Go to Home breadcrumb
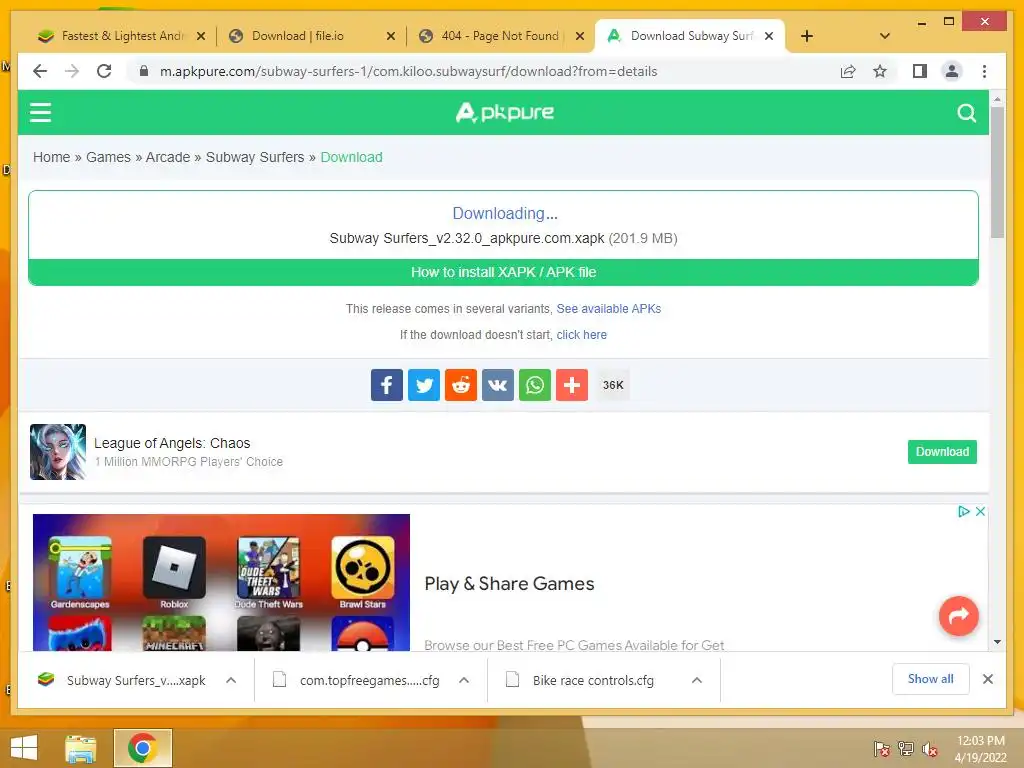This screenshot has height=768, width=1024. point(52,157)
